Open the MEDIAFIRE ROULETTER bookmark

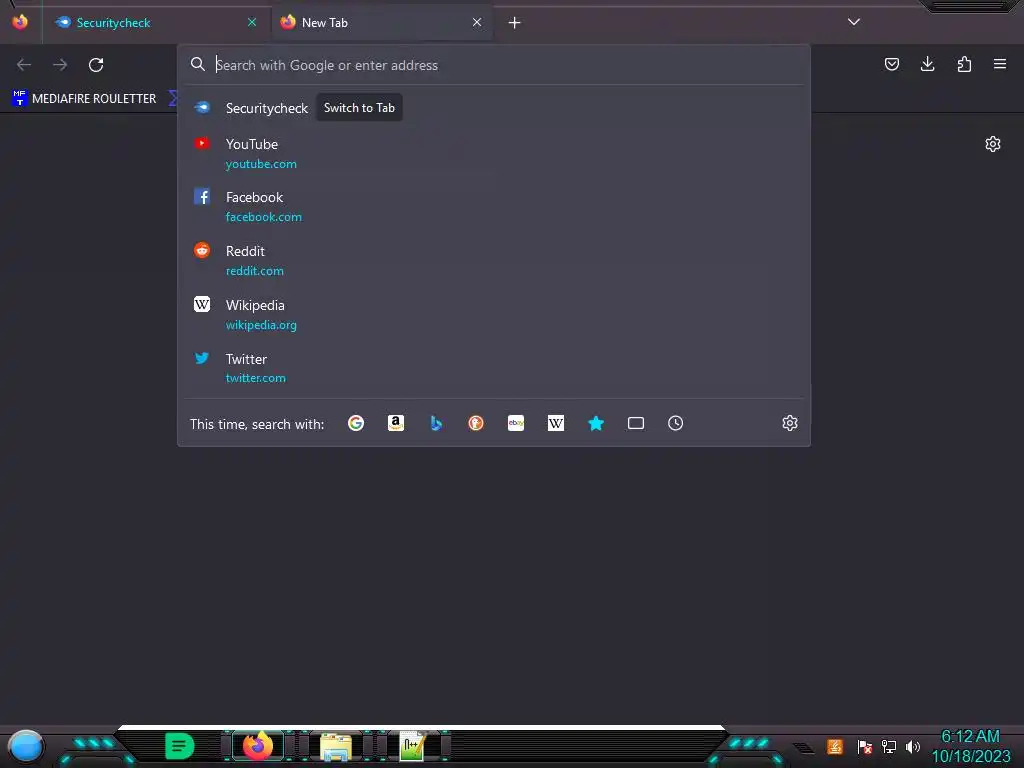(x=84, y=99)
